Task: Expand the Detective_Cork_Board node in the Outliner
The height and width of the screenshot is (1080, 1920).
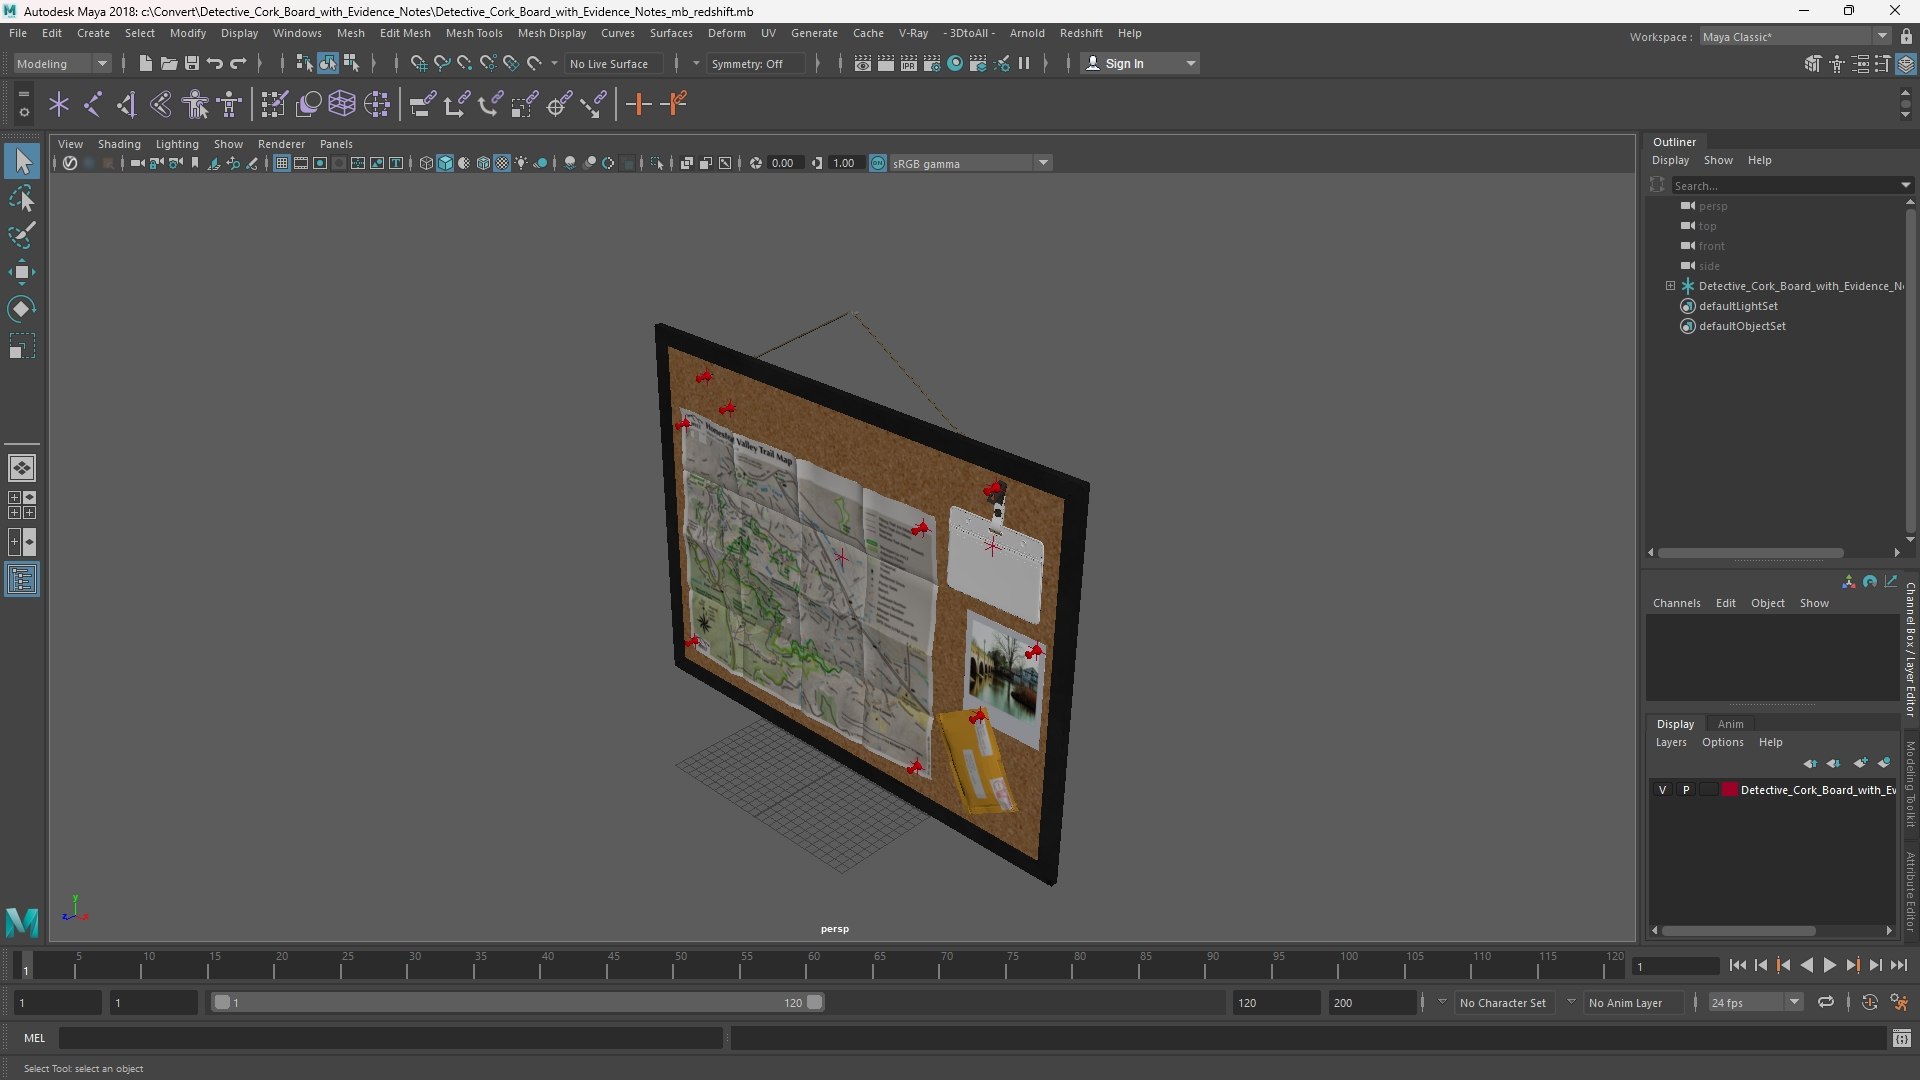Action: point(1670,286)
